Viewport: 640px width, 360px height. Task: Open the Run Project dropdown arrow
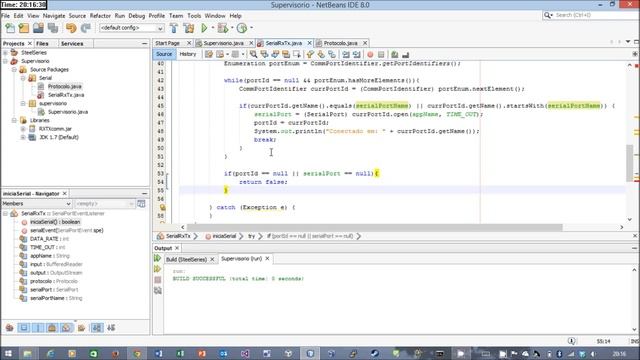212,28
